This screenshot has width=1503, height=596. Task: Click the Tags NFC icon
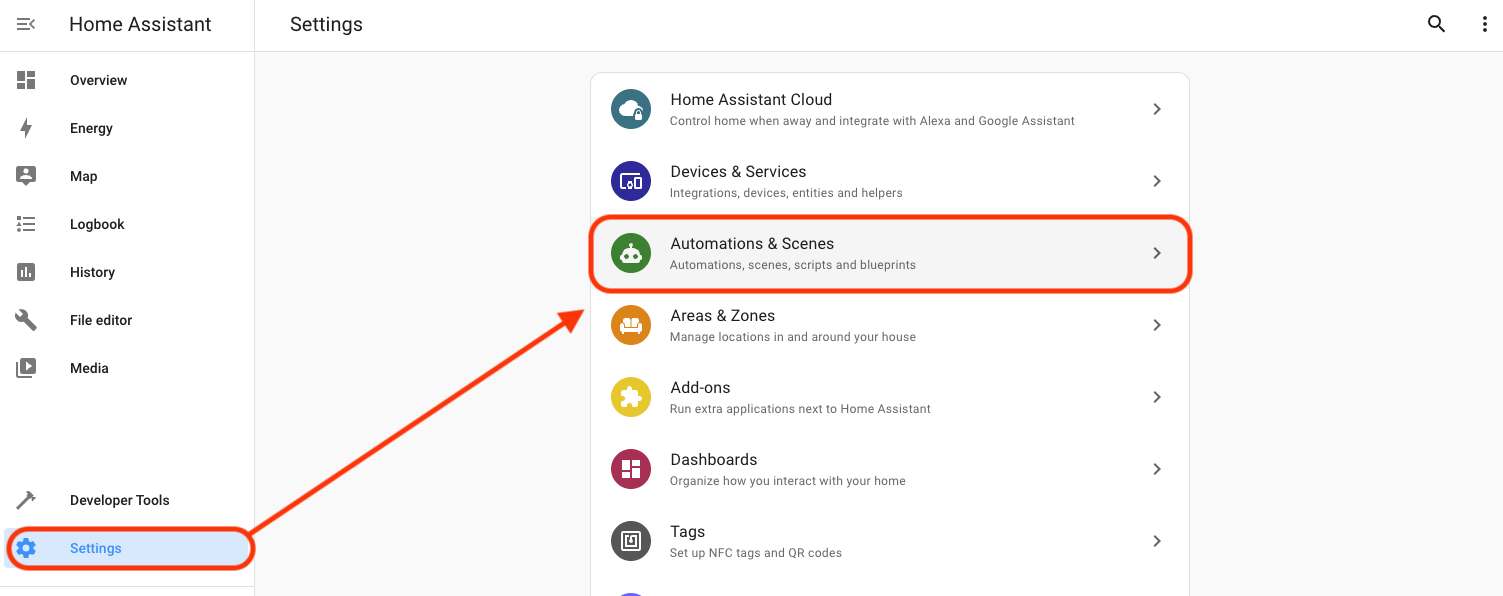click(x=630, y=541)
